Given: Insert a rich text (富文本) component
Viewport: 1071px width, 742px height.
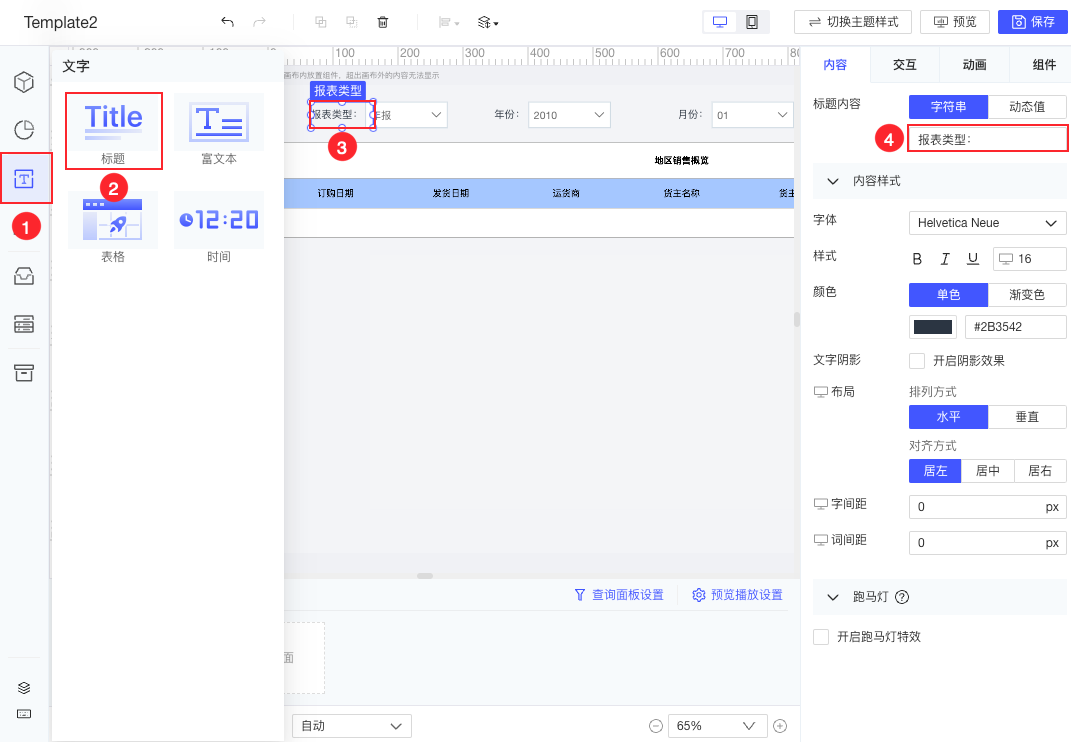Looking at the screenshot, I should 219,130.
